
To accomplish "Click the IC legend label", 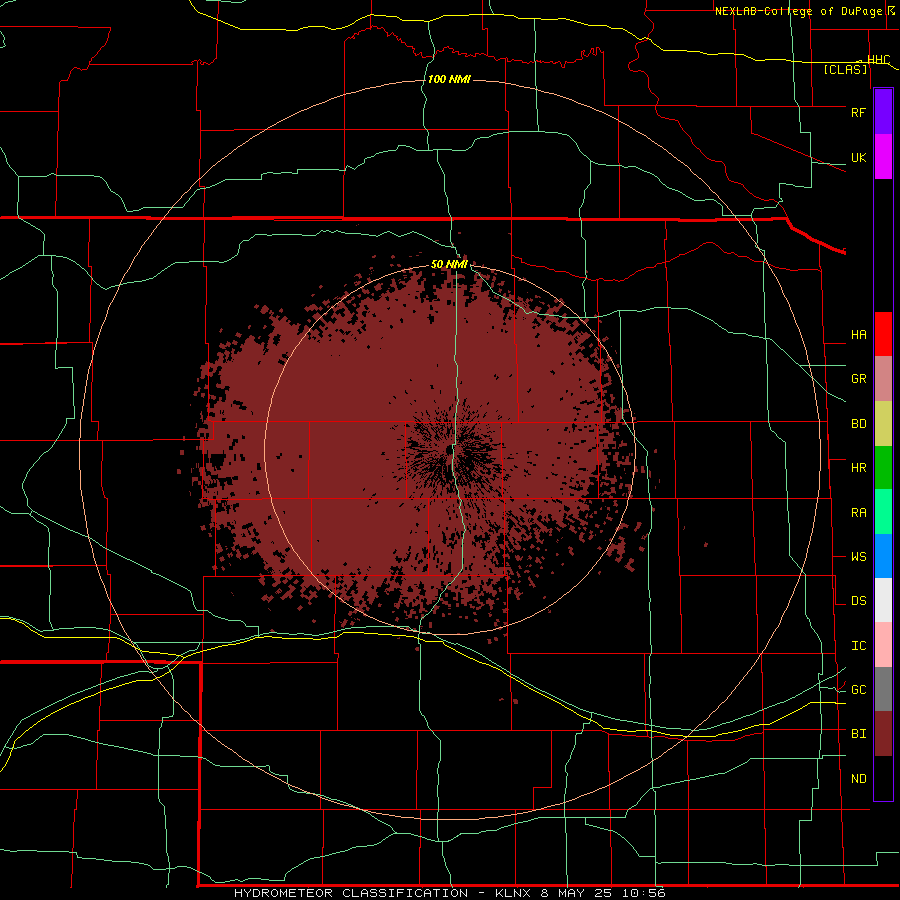I will pos(858,646).
